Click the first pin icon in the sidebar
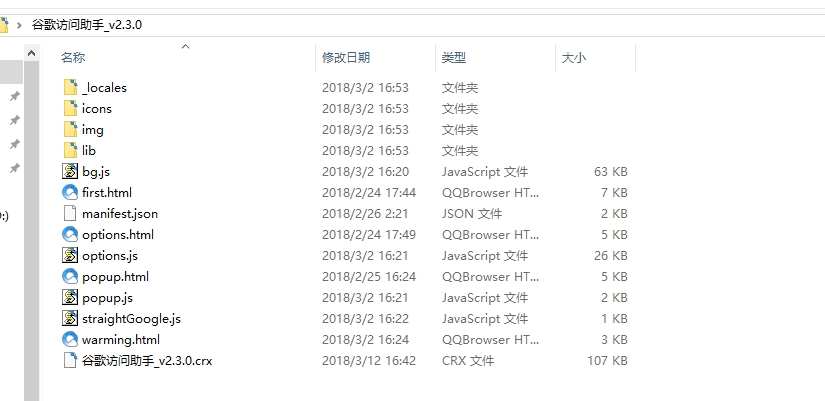 14,97
